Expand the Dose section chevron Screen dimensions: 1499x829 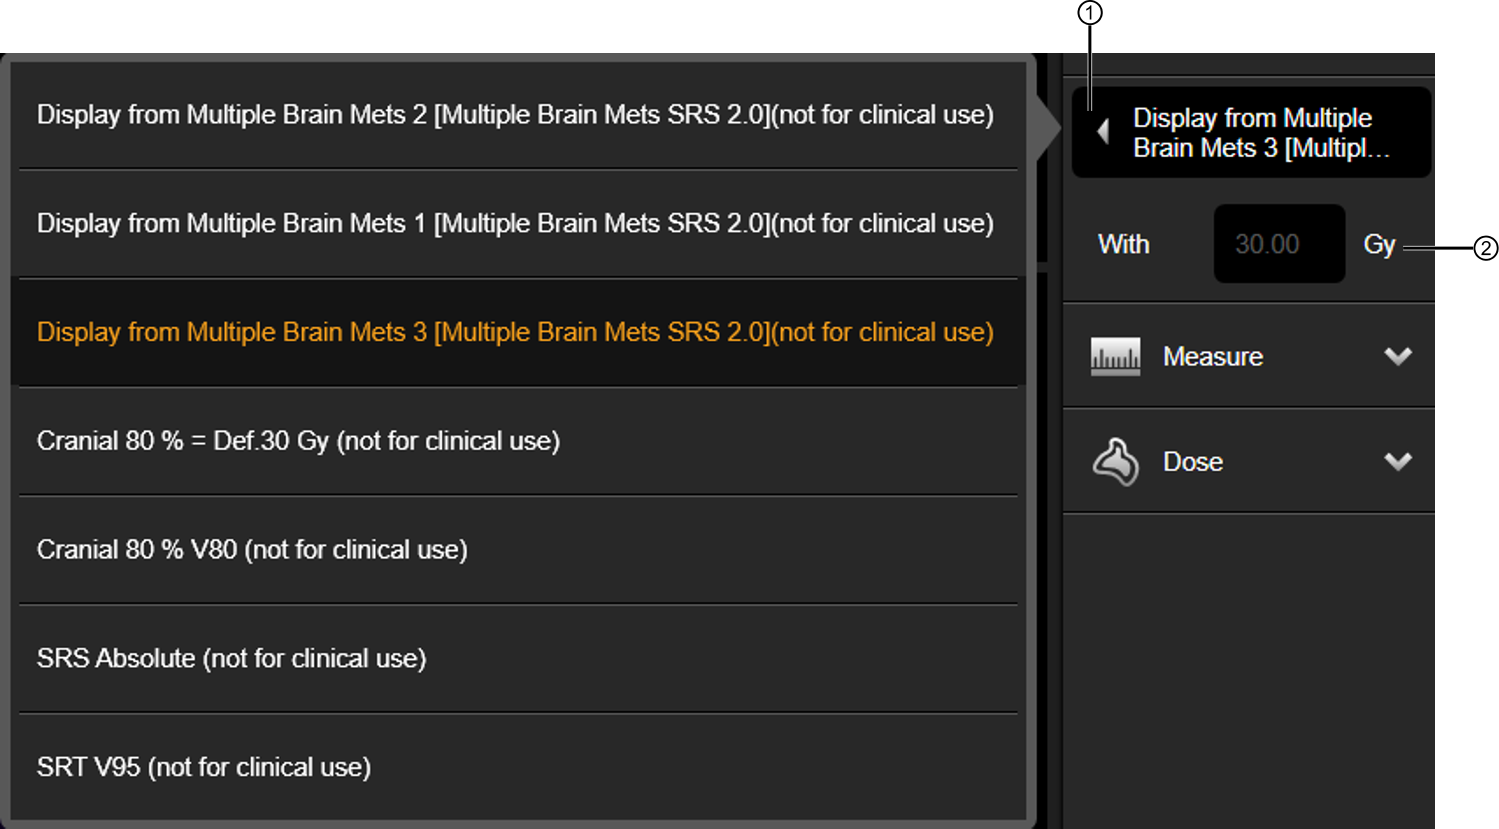(1398, 461)
